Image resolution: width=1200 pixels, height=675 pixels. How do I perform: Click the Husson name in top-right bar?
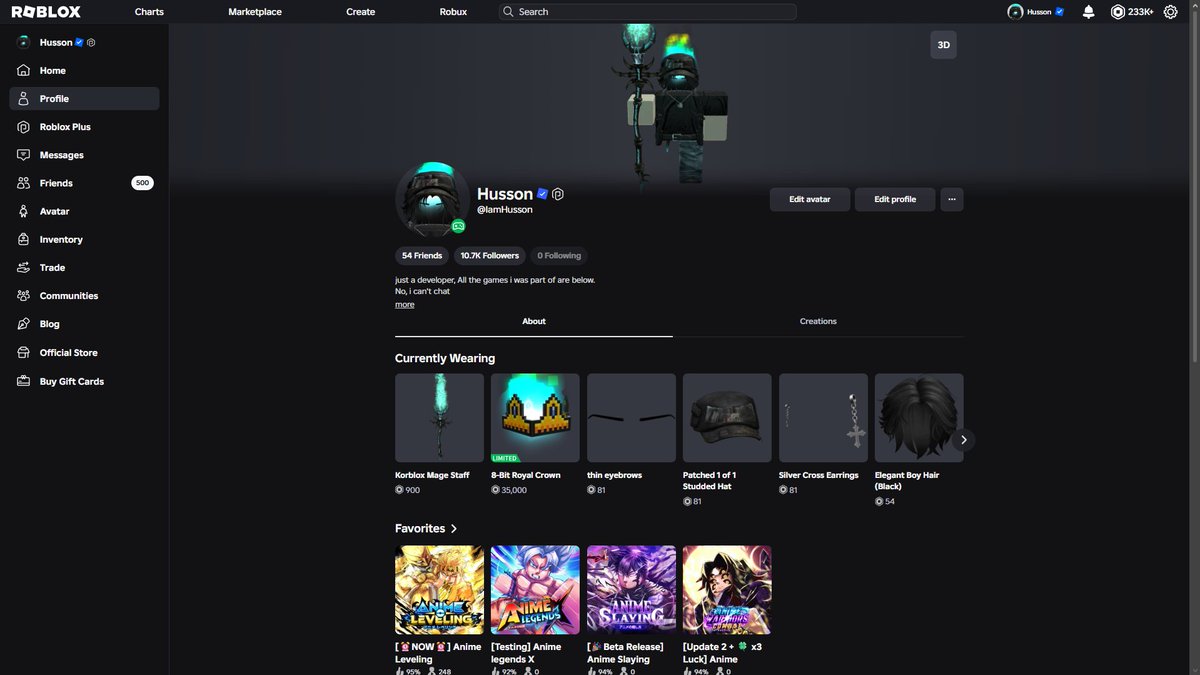(x=1039, y=12)
